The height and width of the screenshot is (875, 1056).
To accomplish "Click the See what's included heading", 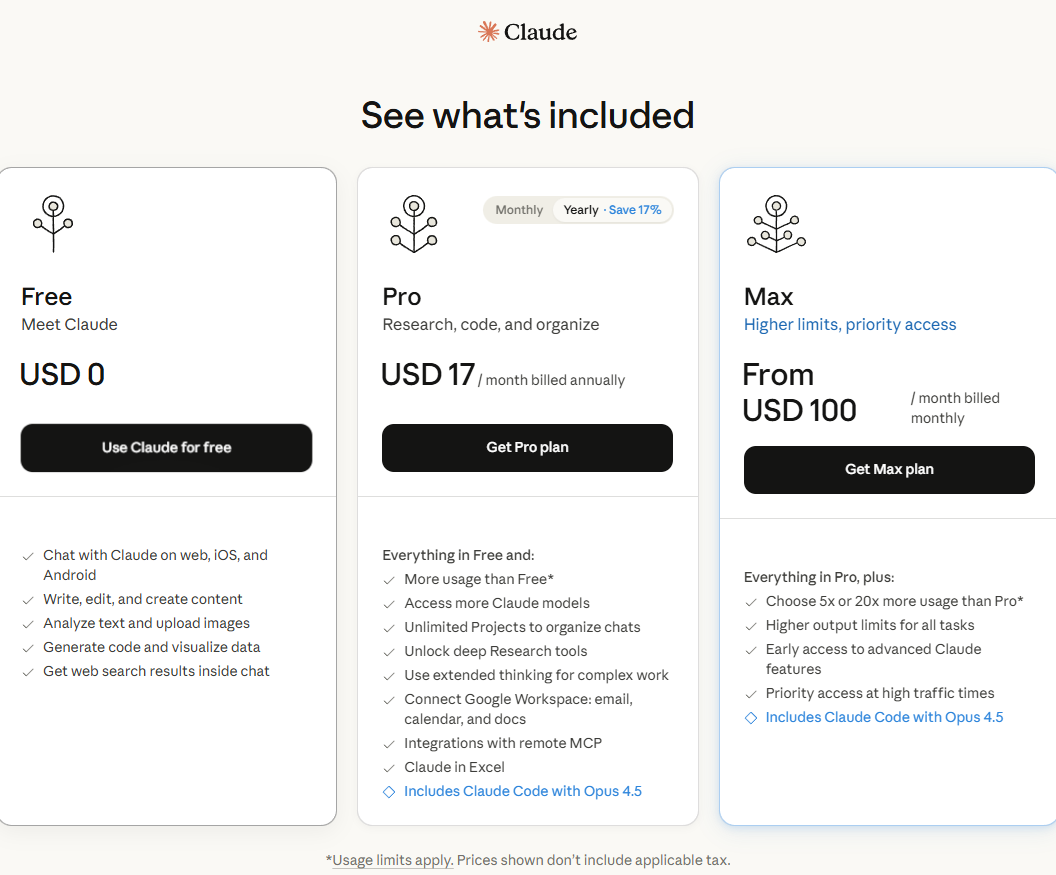I will [528, 115].
